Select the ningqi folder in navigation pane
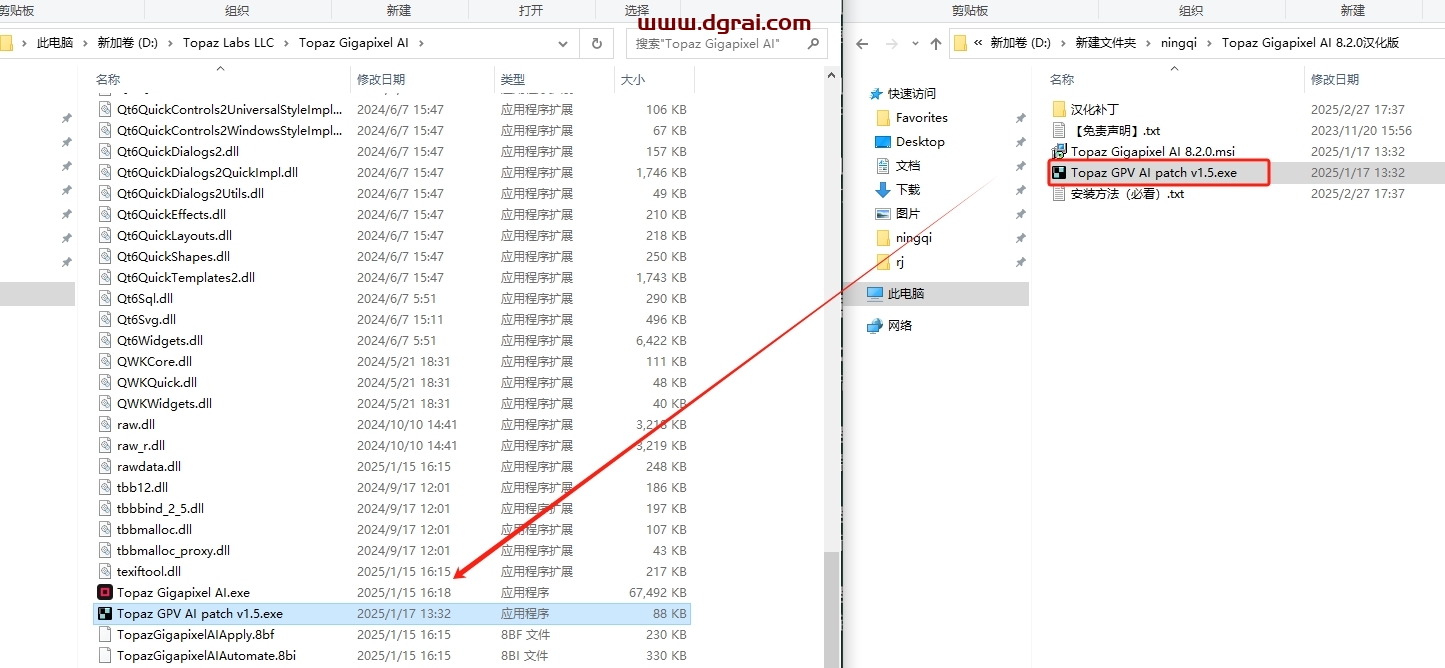This screenshot has height=668, width=1445. (914, 238)
